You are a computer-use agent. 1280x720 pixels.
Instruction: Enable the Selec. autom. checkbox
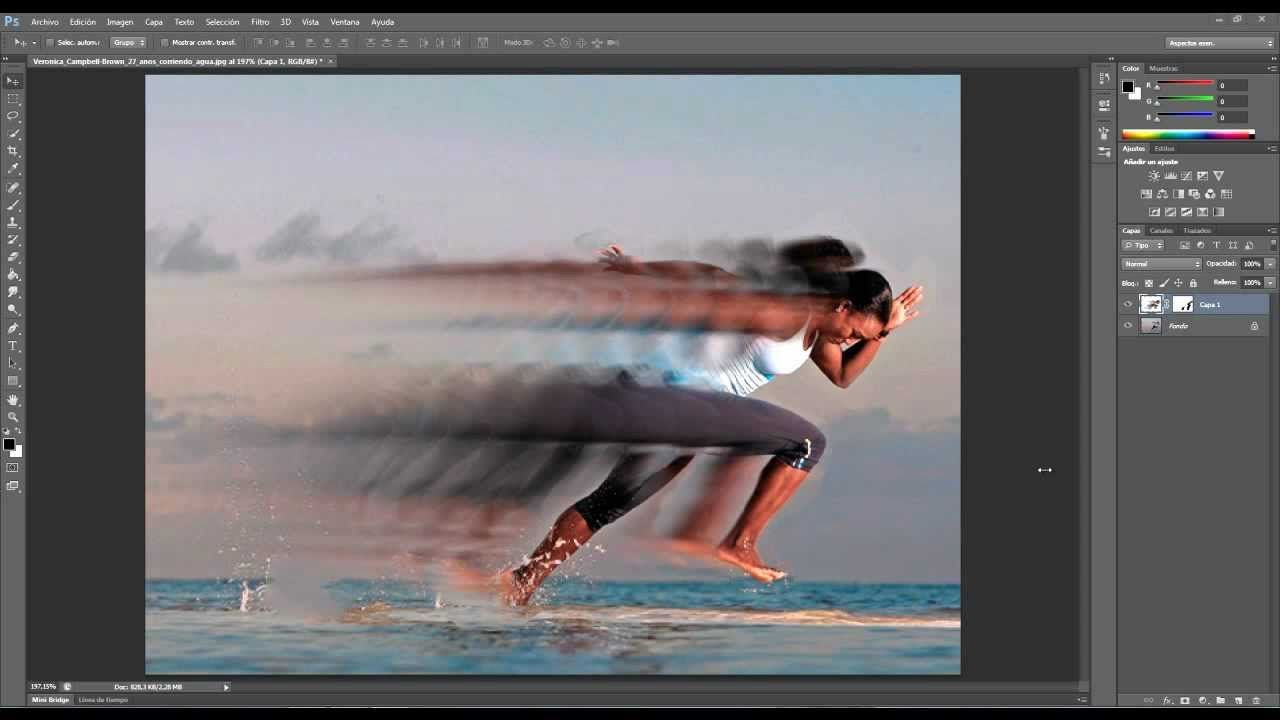[50, 43]
